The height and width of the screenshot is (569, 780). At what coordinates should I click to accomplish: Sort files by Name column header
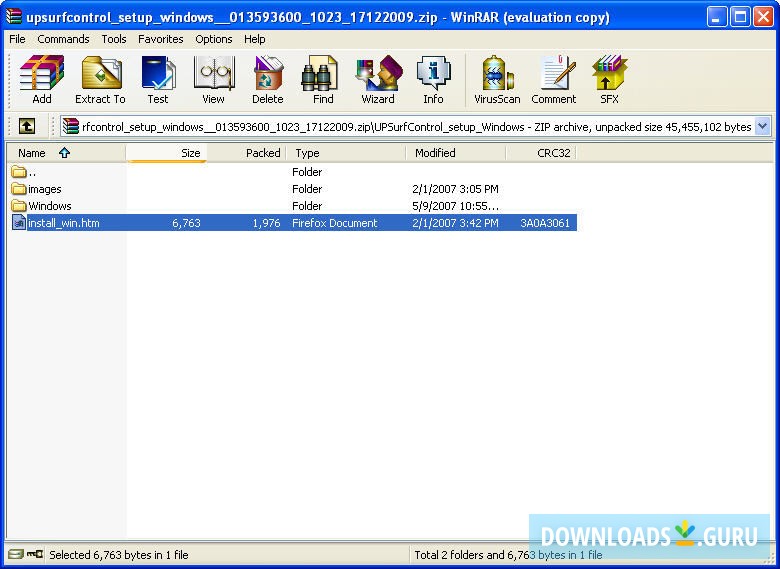point(32,153)
